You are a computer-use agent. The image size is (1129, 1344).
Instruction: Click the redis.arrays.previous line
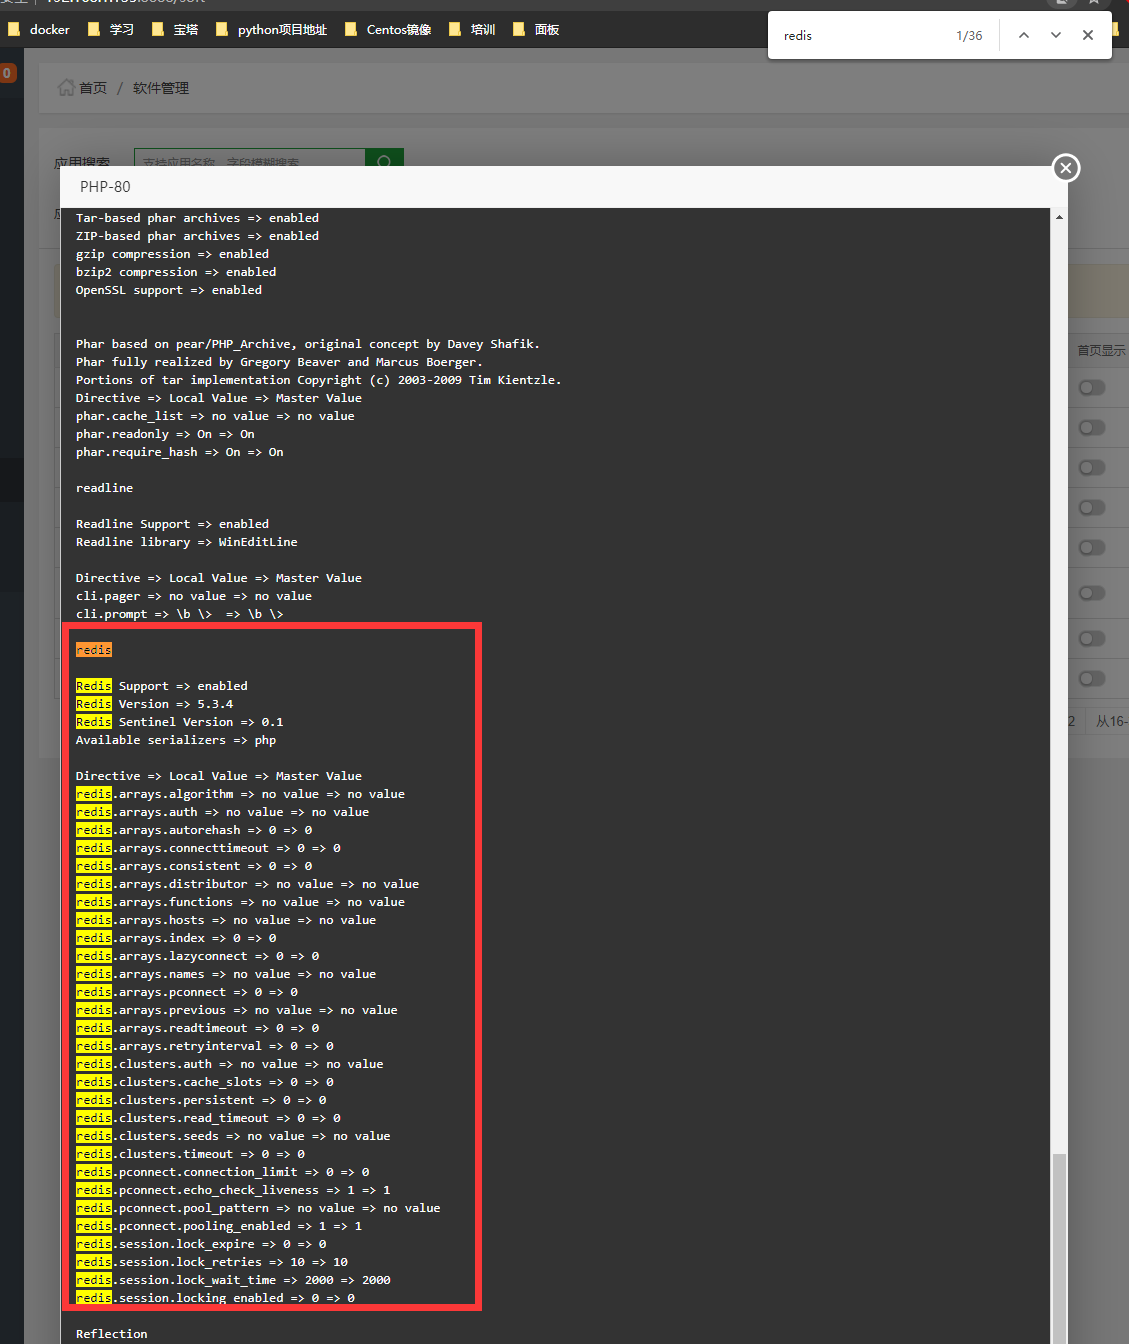point(237,1010)
